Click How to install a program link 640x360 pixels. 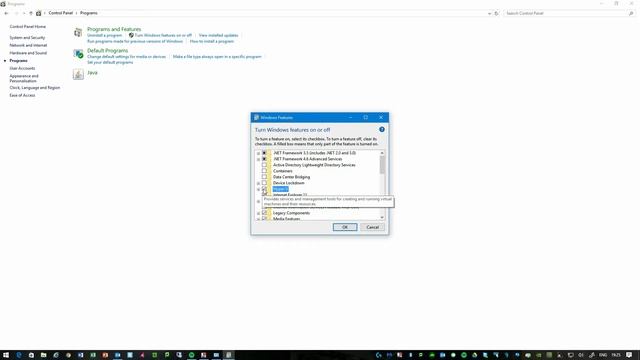tap(212, 41)
